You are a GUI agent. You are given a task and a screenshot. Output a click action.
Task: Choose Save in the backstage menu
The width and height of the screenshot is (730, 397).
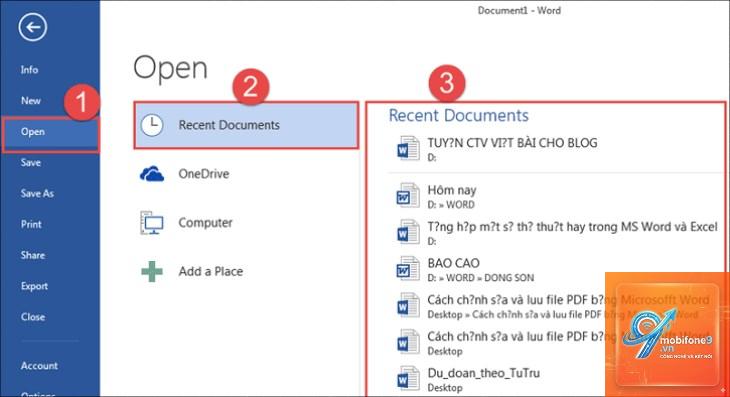31,162
